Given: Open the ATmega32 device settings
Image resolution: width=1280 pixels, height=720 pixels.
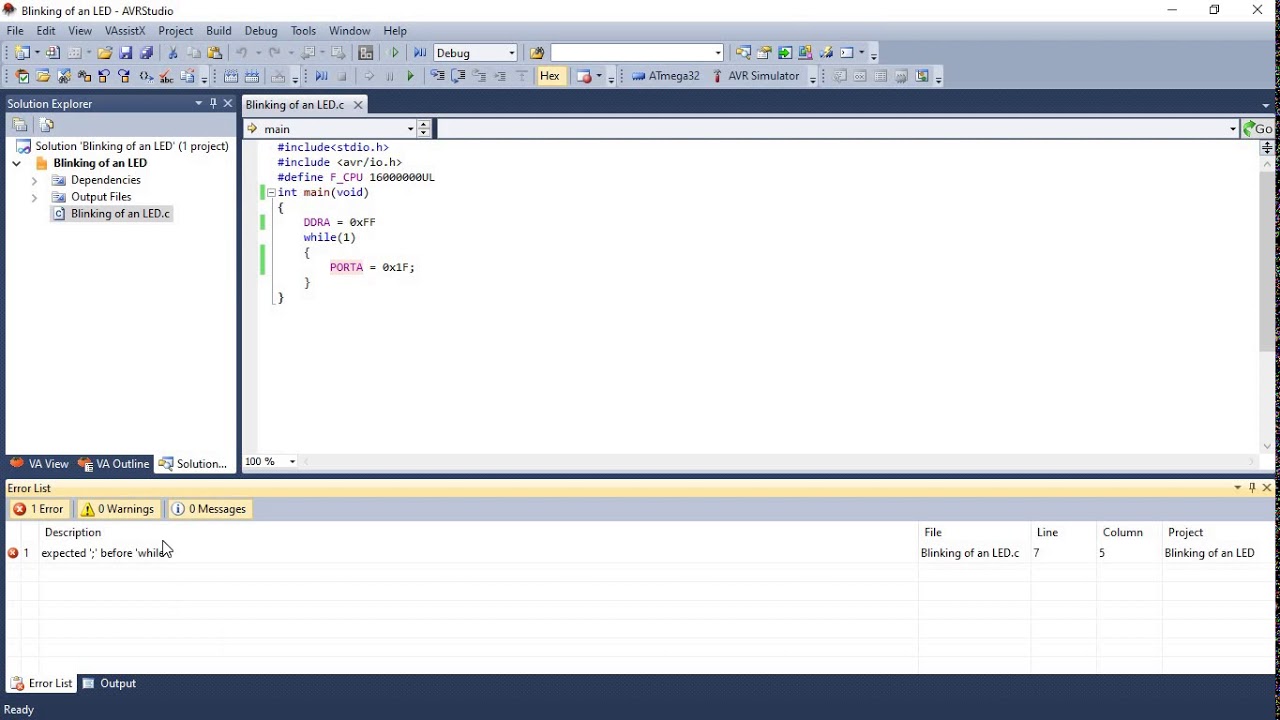Looking at the screenshot, I should click(x=666, y=76).
